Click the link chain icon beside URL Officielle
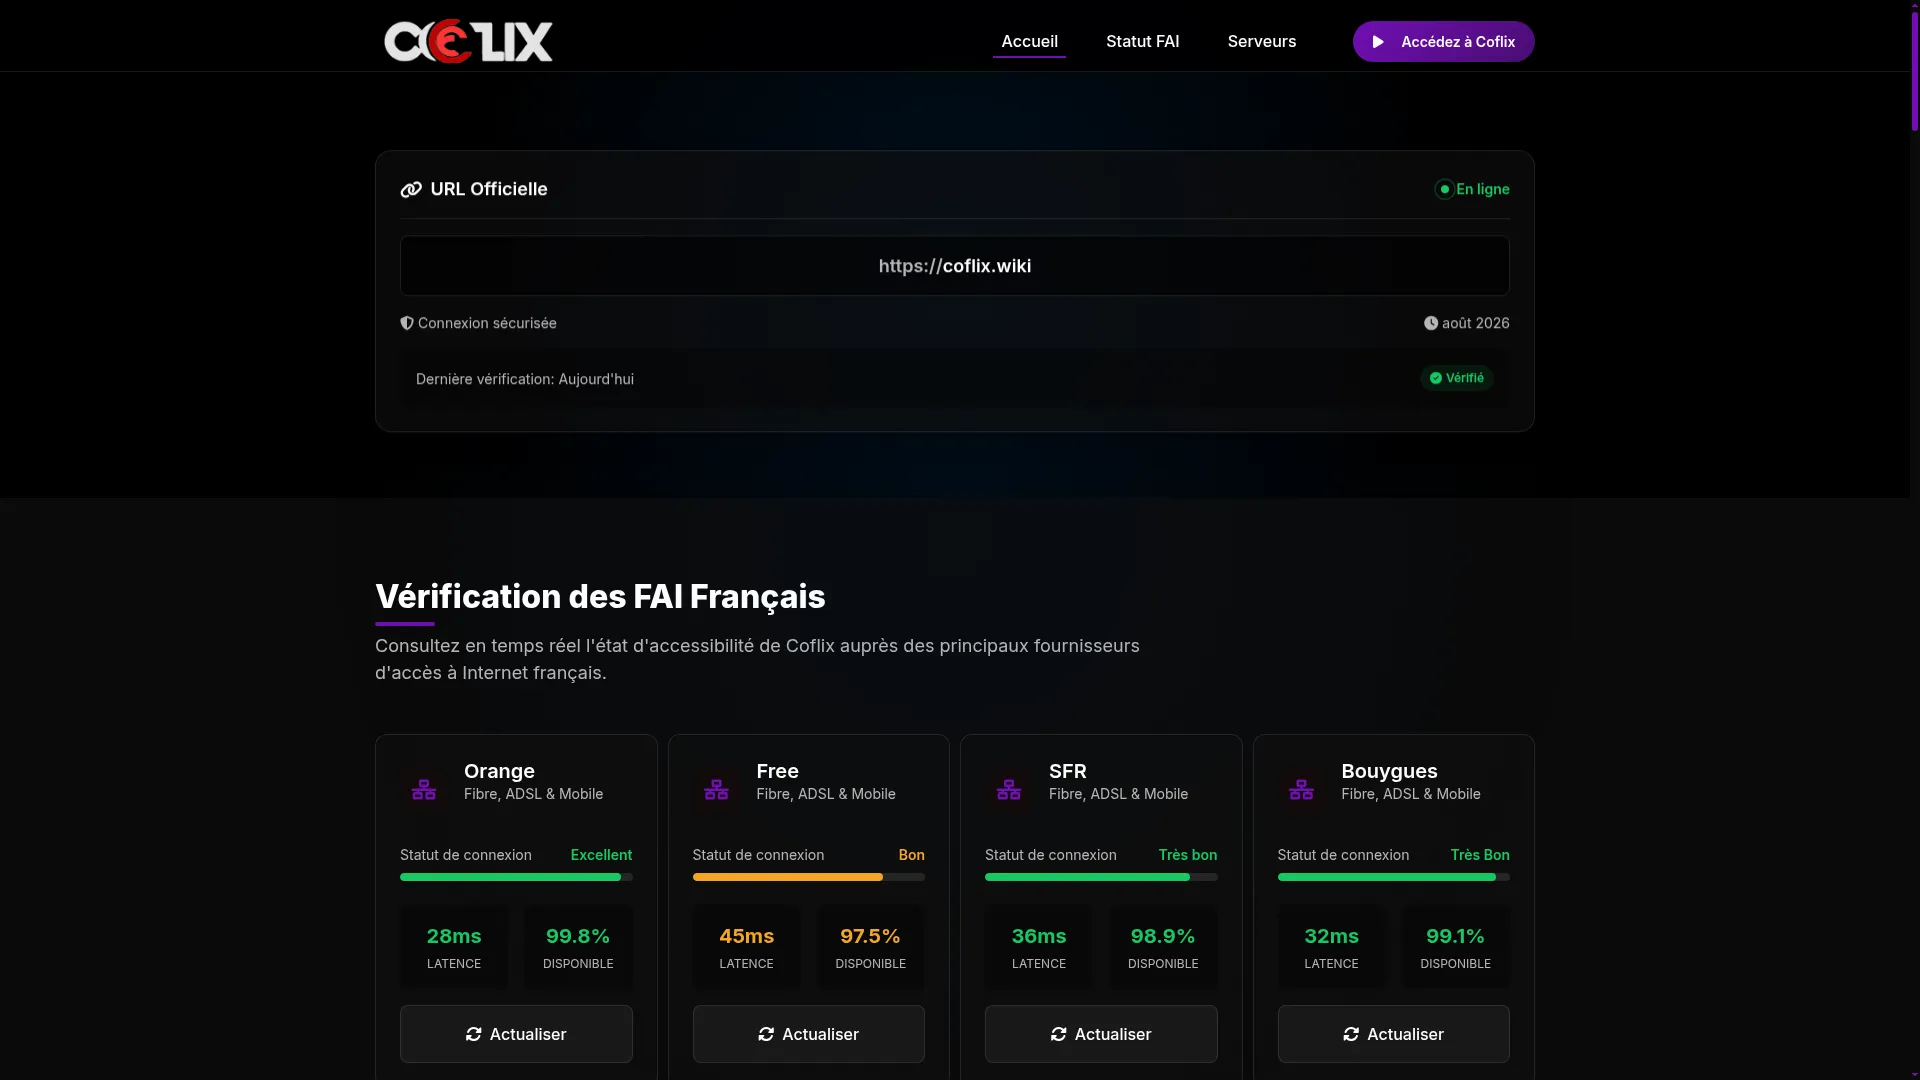Viewport: 1920px width, 1080px height. click(411, 190)
